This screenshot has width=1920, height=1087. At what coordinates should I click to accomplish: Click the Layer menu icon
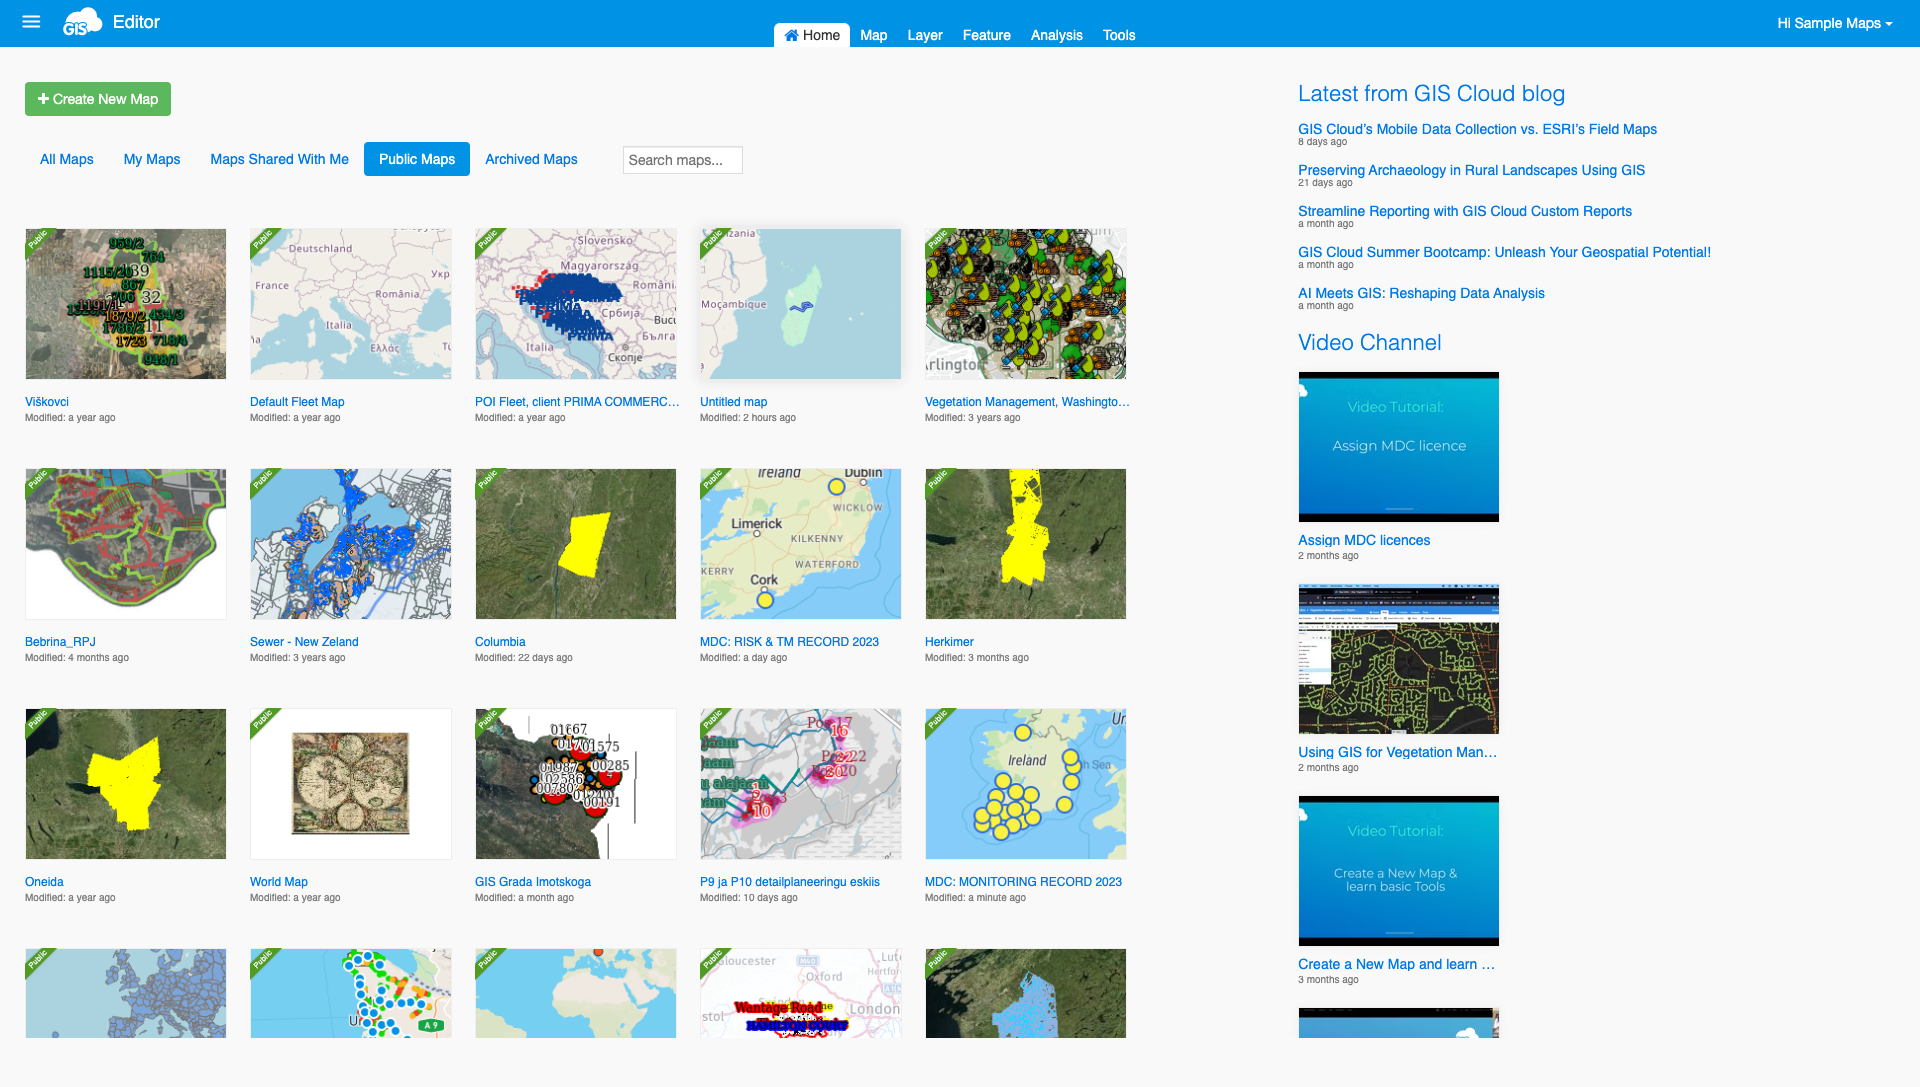923,34
